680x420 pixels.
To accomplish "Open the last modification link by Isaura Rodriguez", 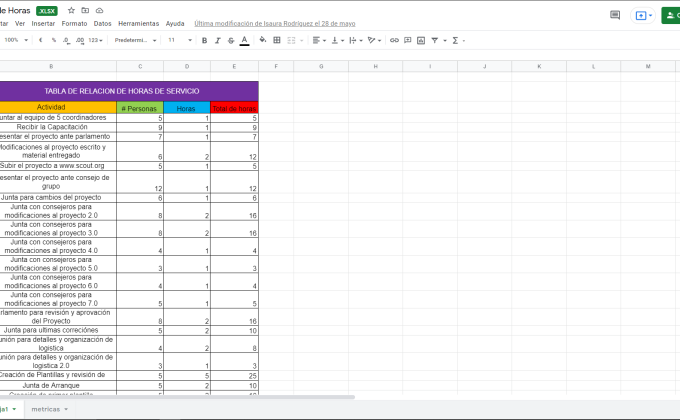I will tap(275, 23).
